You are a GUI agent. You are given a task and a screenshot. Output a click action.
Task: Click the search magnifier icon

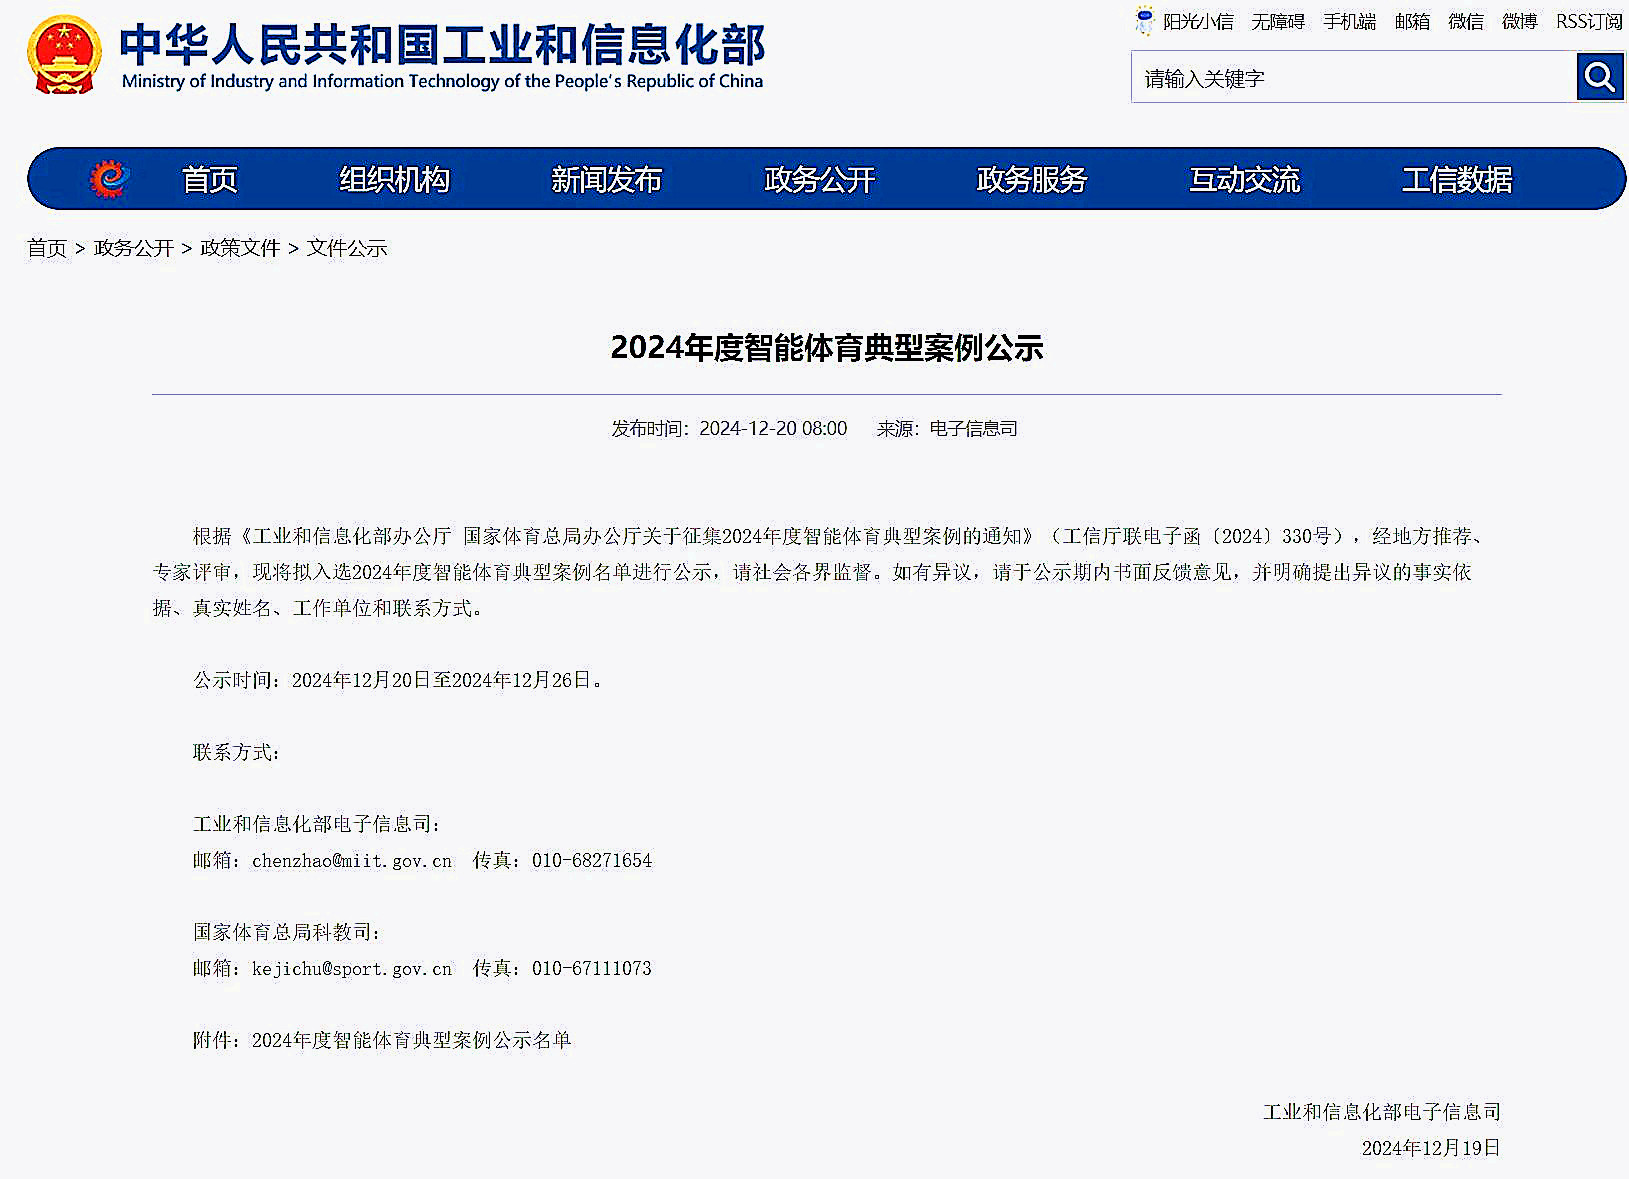(1598, 77)
